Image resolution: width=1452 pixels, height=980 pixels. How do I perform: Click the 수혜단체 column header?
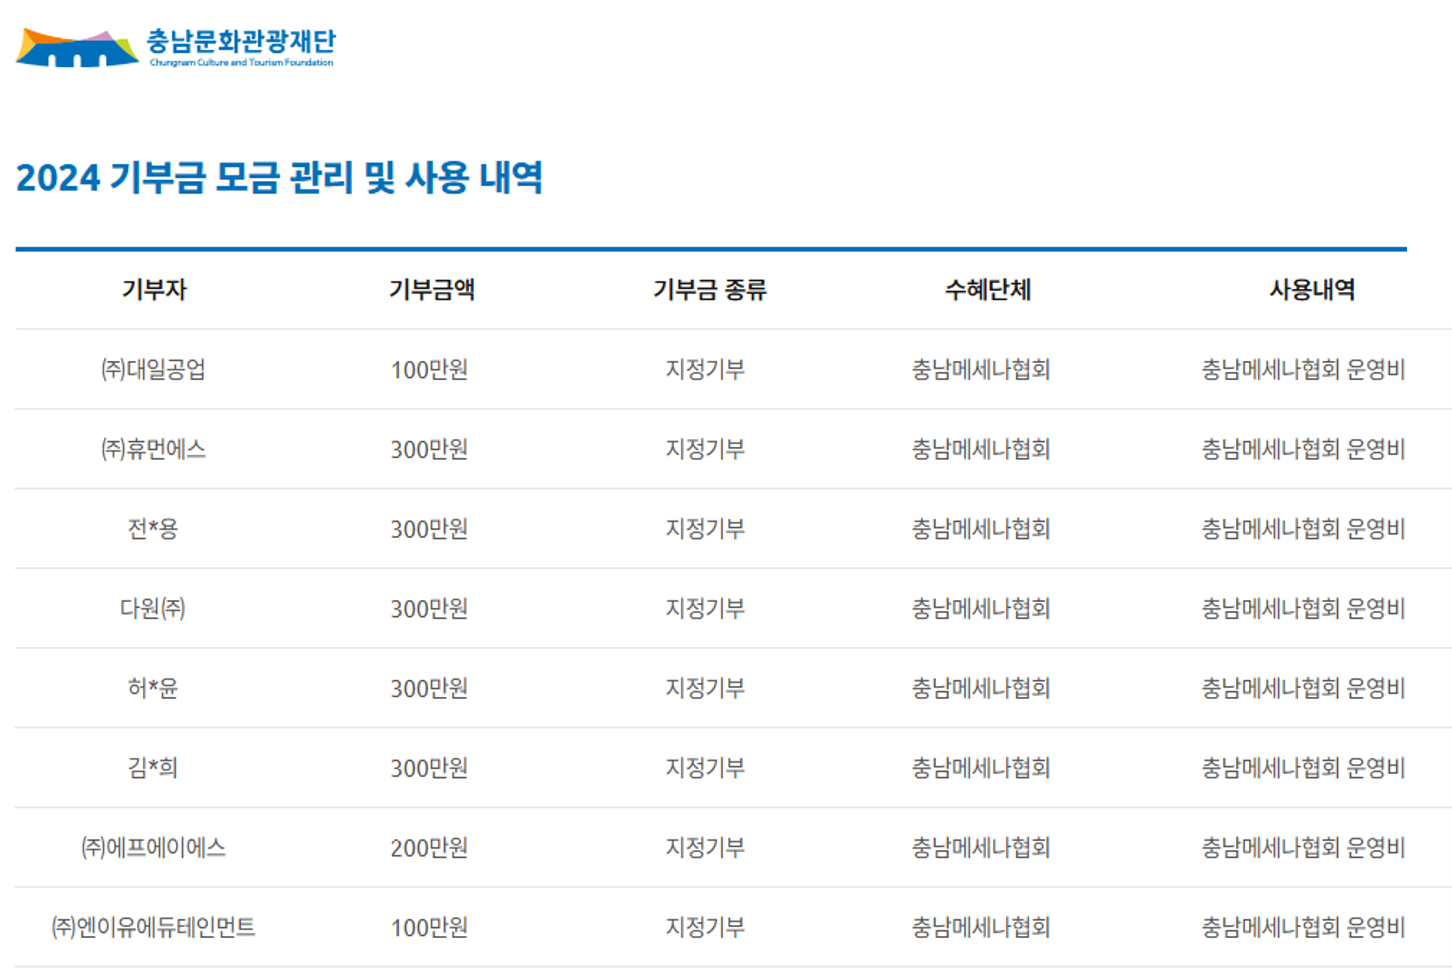coord(987,290)
